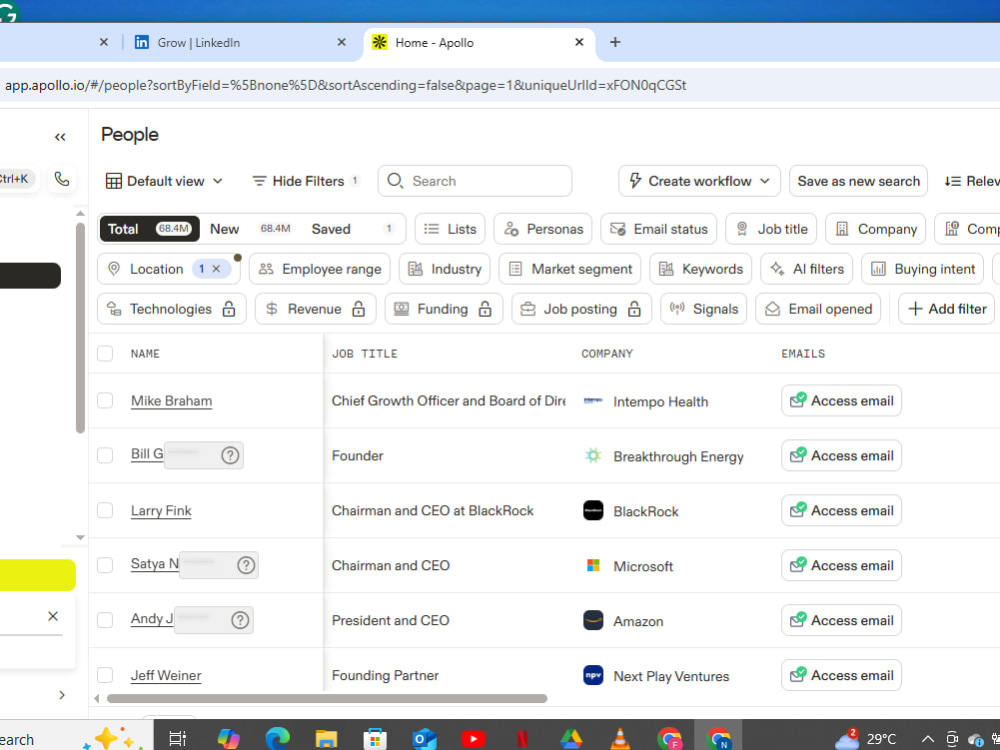Check the Andy J row checkbox
Screen dimensions: 1000x750
[105, 620]
